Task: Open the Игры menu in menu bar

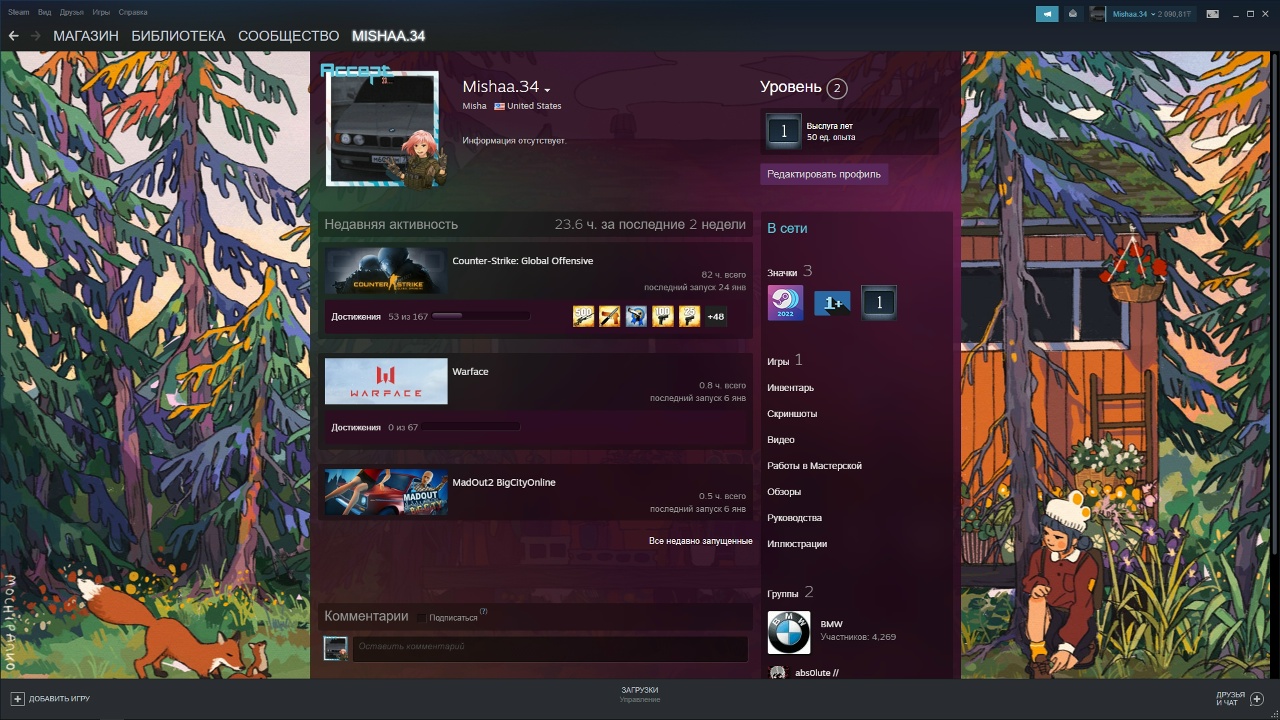Action: tap(101, 12)
